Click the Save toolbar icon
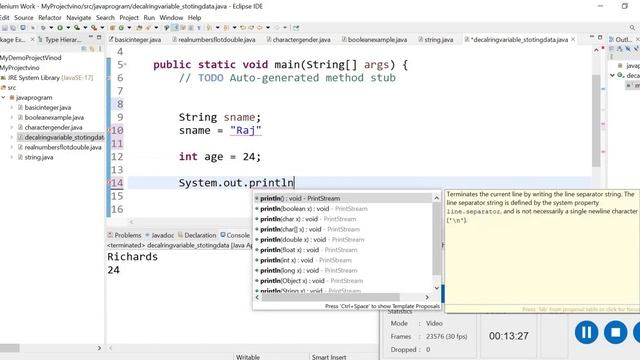The width and height of the screenshot is (640, 360). coord(4,28)
